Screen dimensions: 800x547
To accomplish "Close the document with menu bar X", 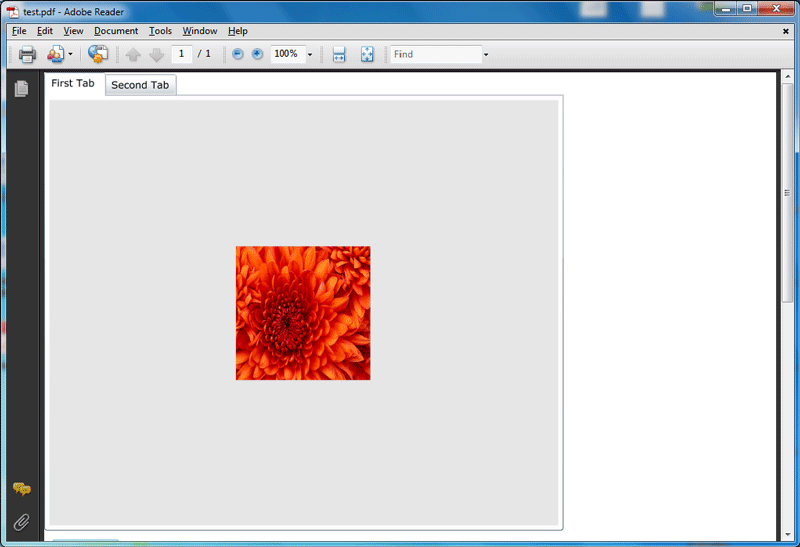I will (786, 31).
